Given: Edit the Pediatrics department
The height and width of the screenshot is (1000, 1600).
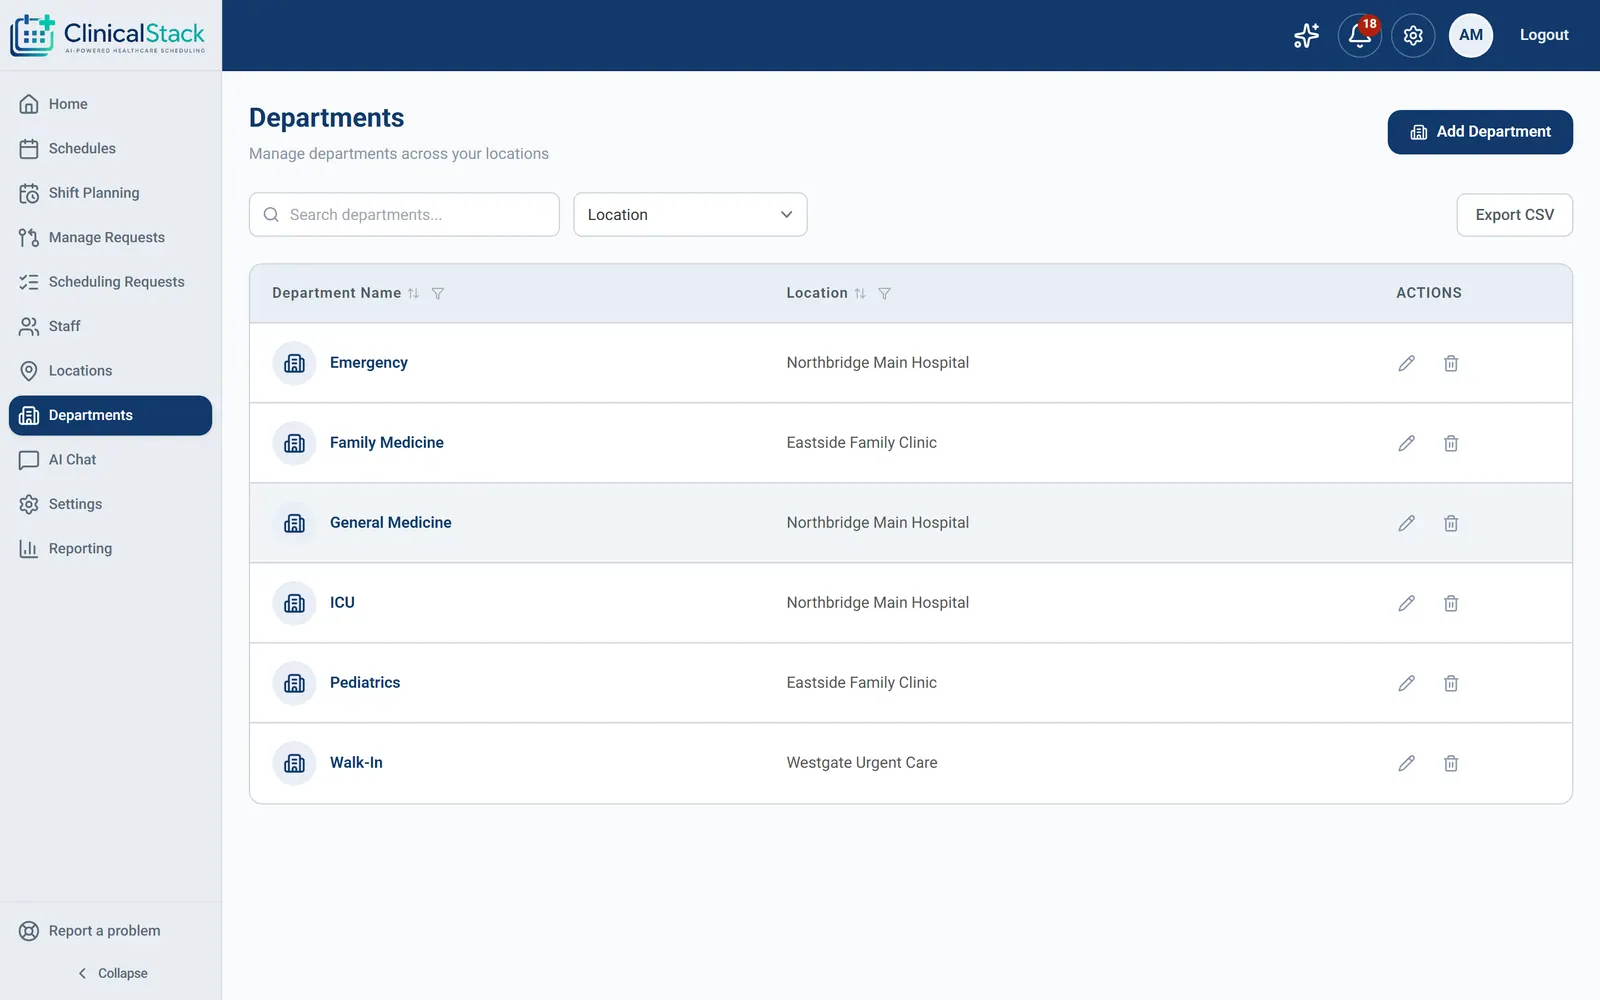Looking at the screenshot, I should (x=1406, y=683).
